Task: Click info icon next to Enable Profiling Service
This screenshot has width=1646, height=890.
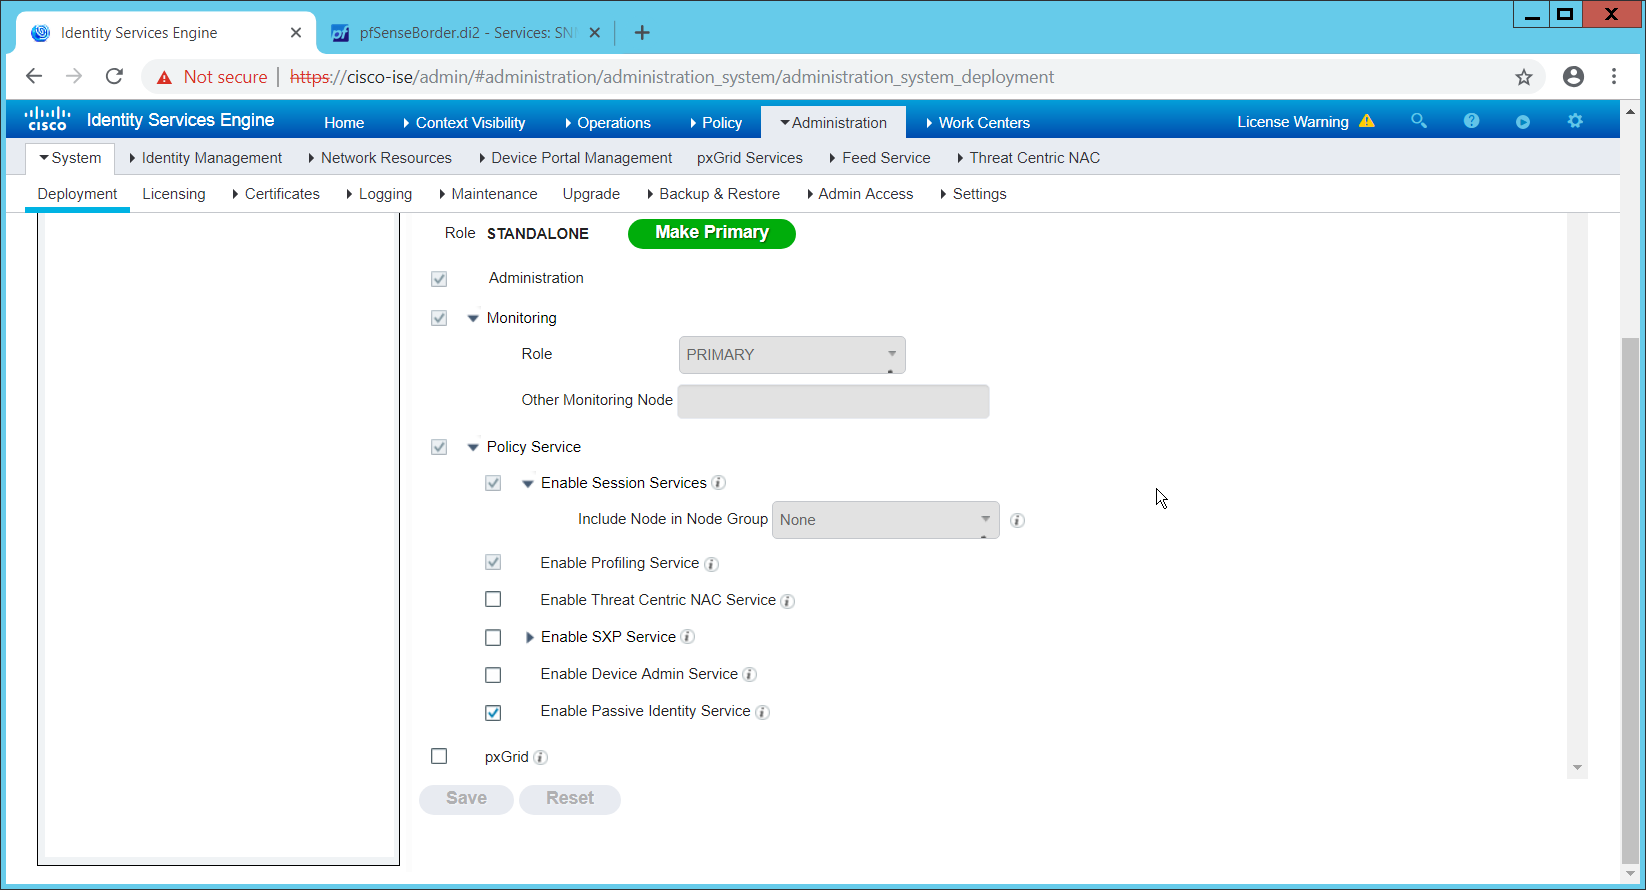Action: (x=711, y=564)
